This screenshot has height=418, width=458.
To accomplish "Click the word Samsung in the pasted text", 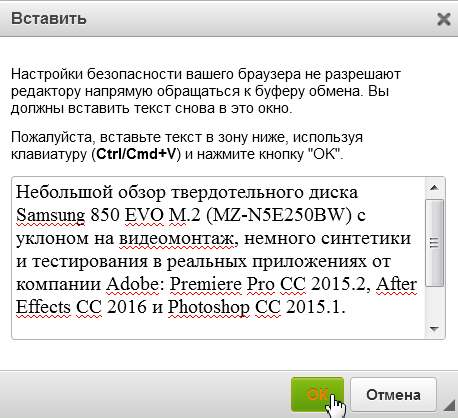I will pos(50,215).
